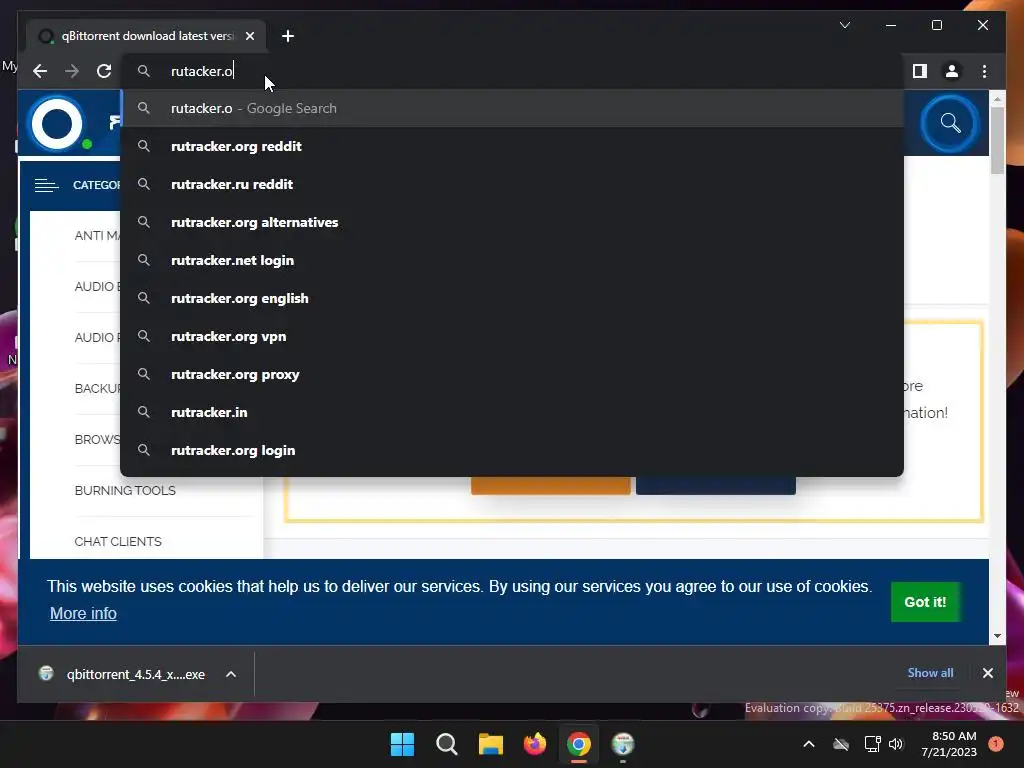Open the tab search chevron
The height and width of the screenshot is (768, 1024).
click(845, 25)
